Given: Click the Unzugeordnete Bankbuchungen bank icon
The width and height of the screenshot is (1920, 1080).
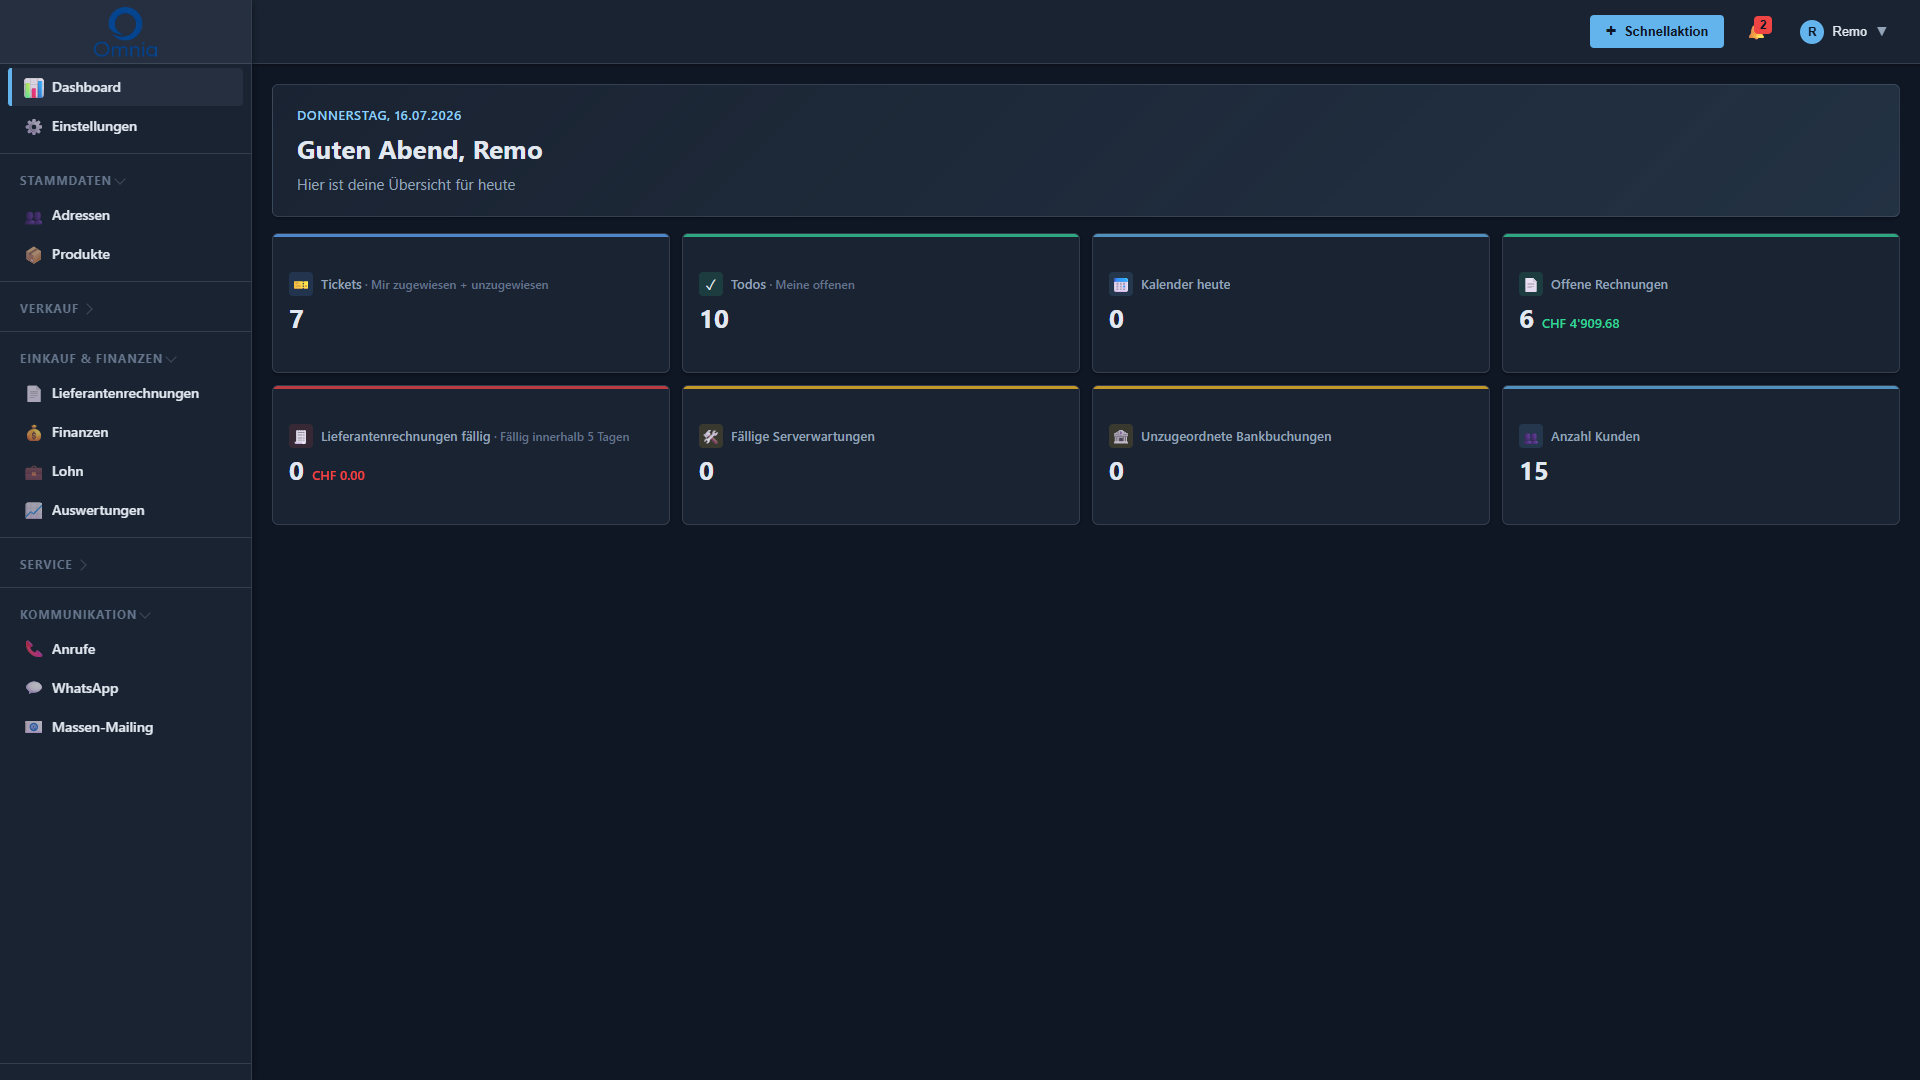Looking at the screenshot, I should (1121, 437).
